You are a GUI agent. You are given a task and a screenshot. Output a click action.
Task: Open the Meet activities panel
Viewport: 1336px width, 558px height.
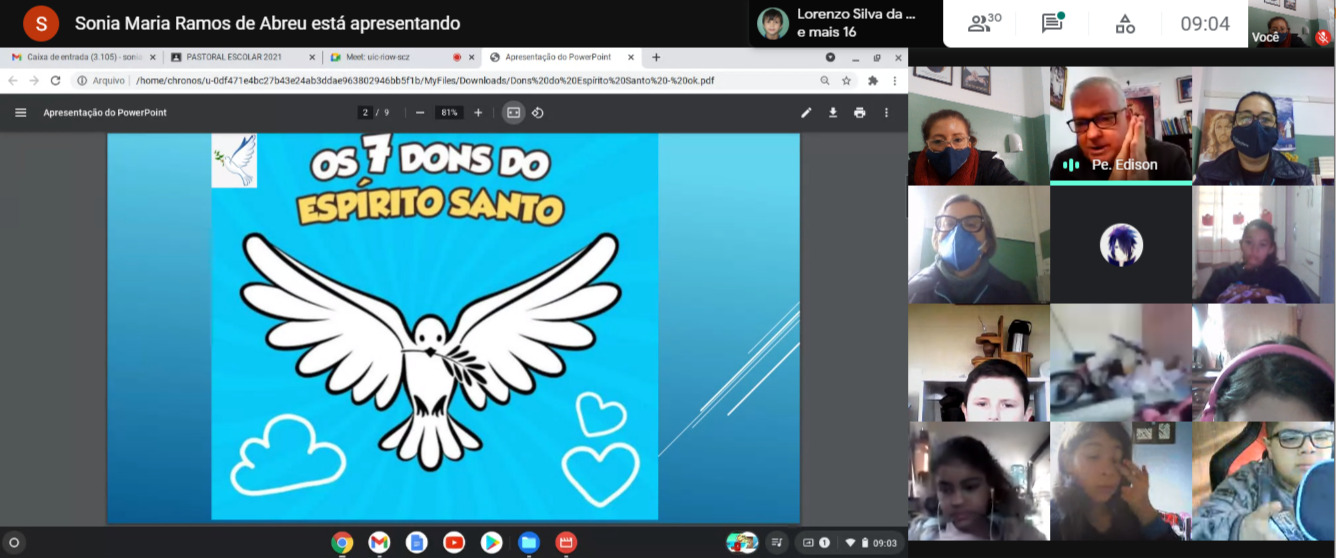click(1125, 24)
